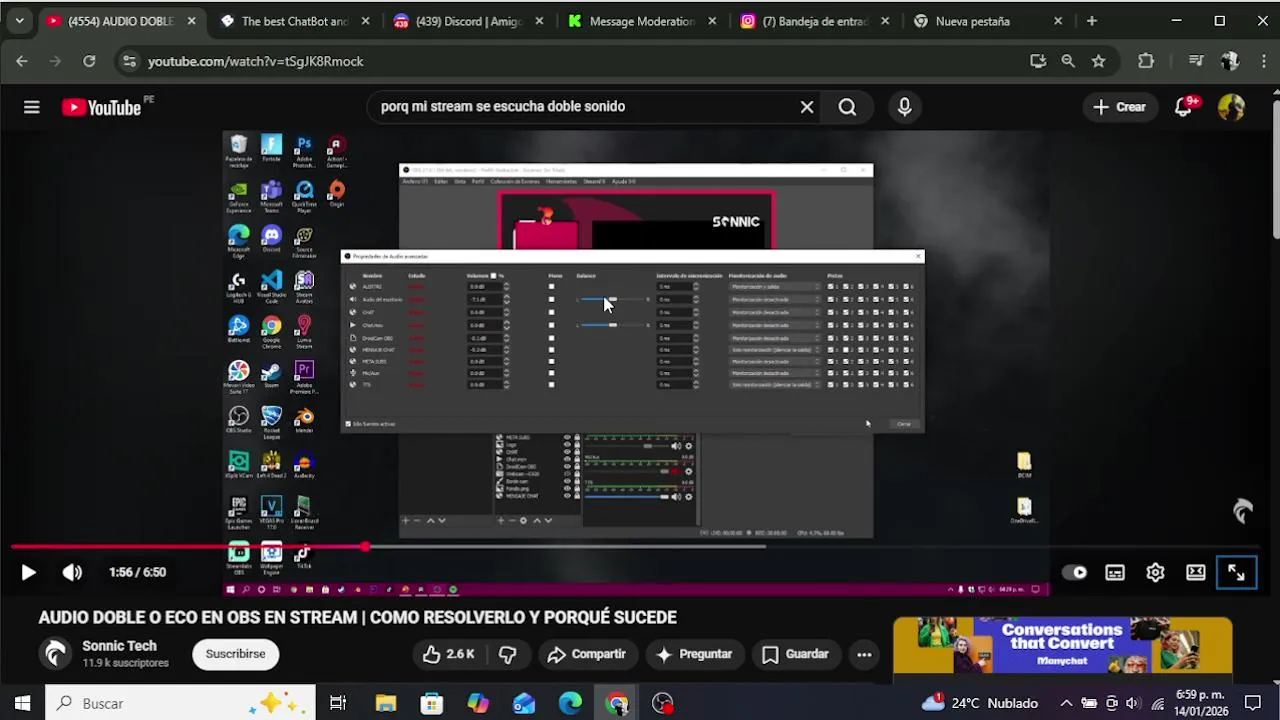Click the 1:56 / 6:50 time display
Image resolution: width=1280 pixels, height=720 pixels.
pyautogui.click(x=137, y=572)
